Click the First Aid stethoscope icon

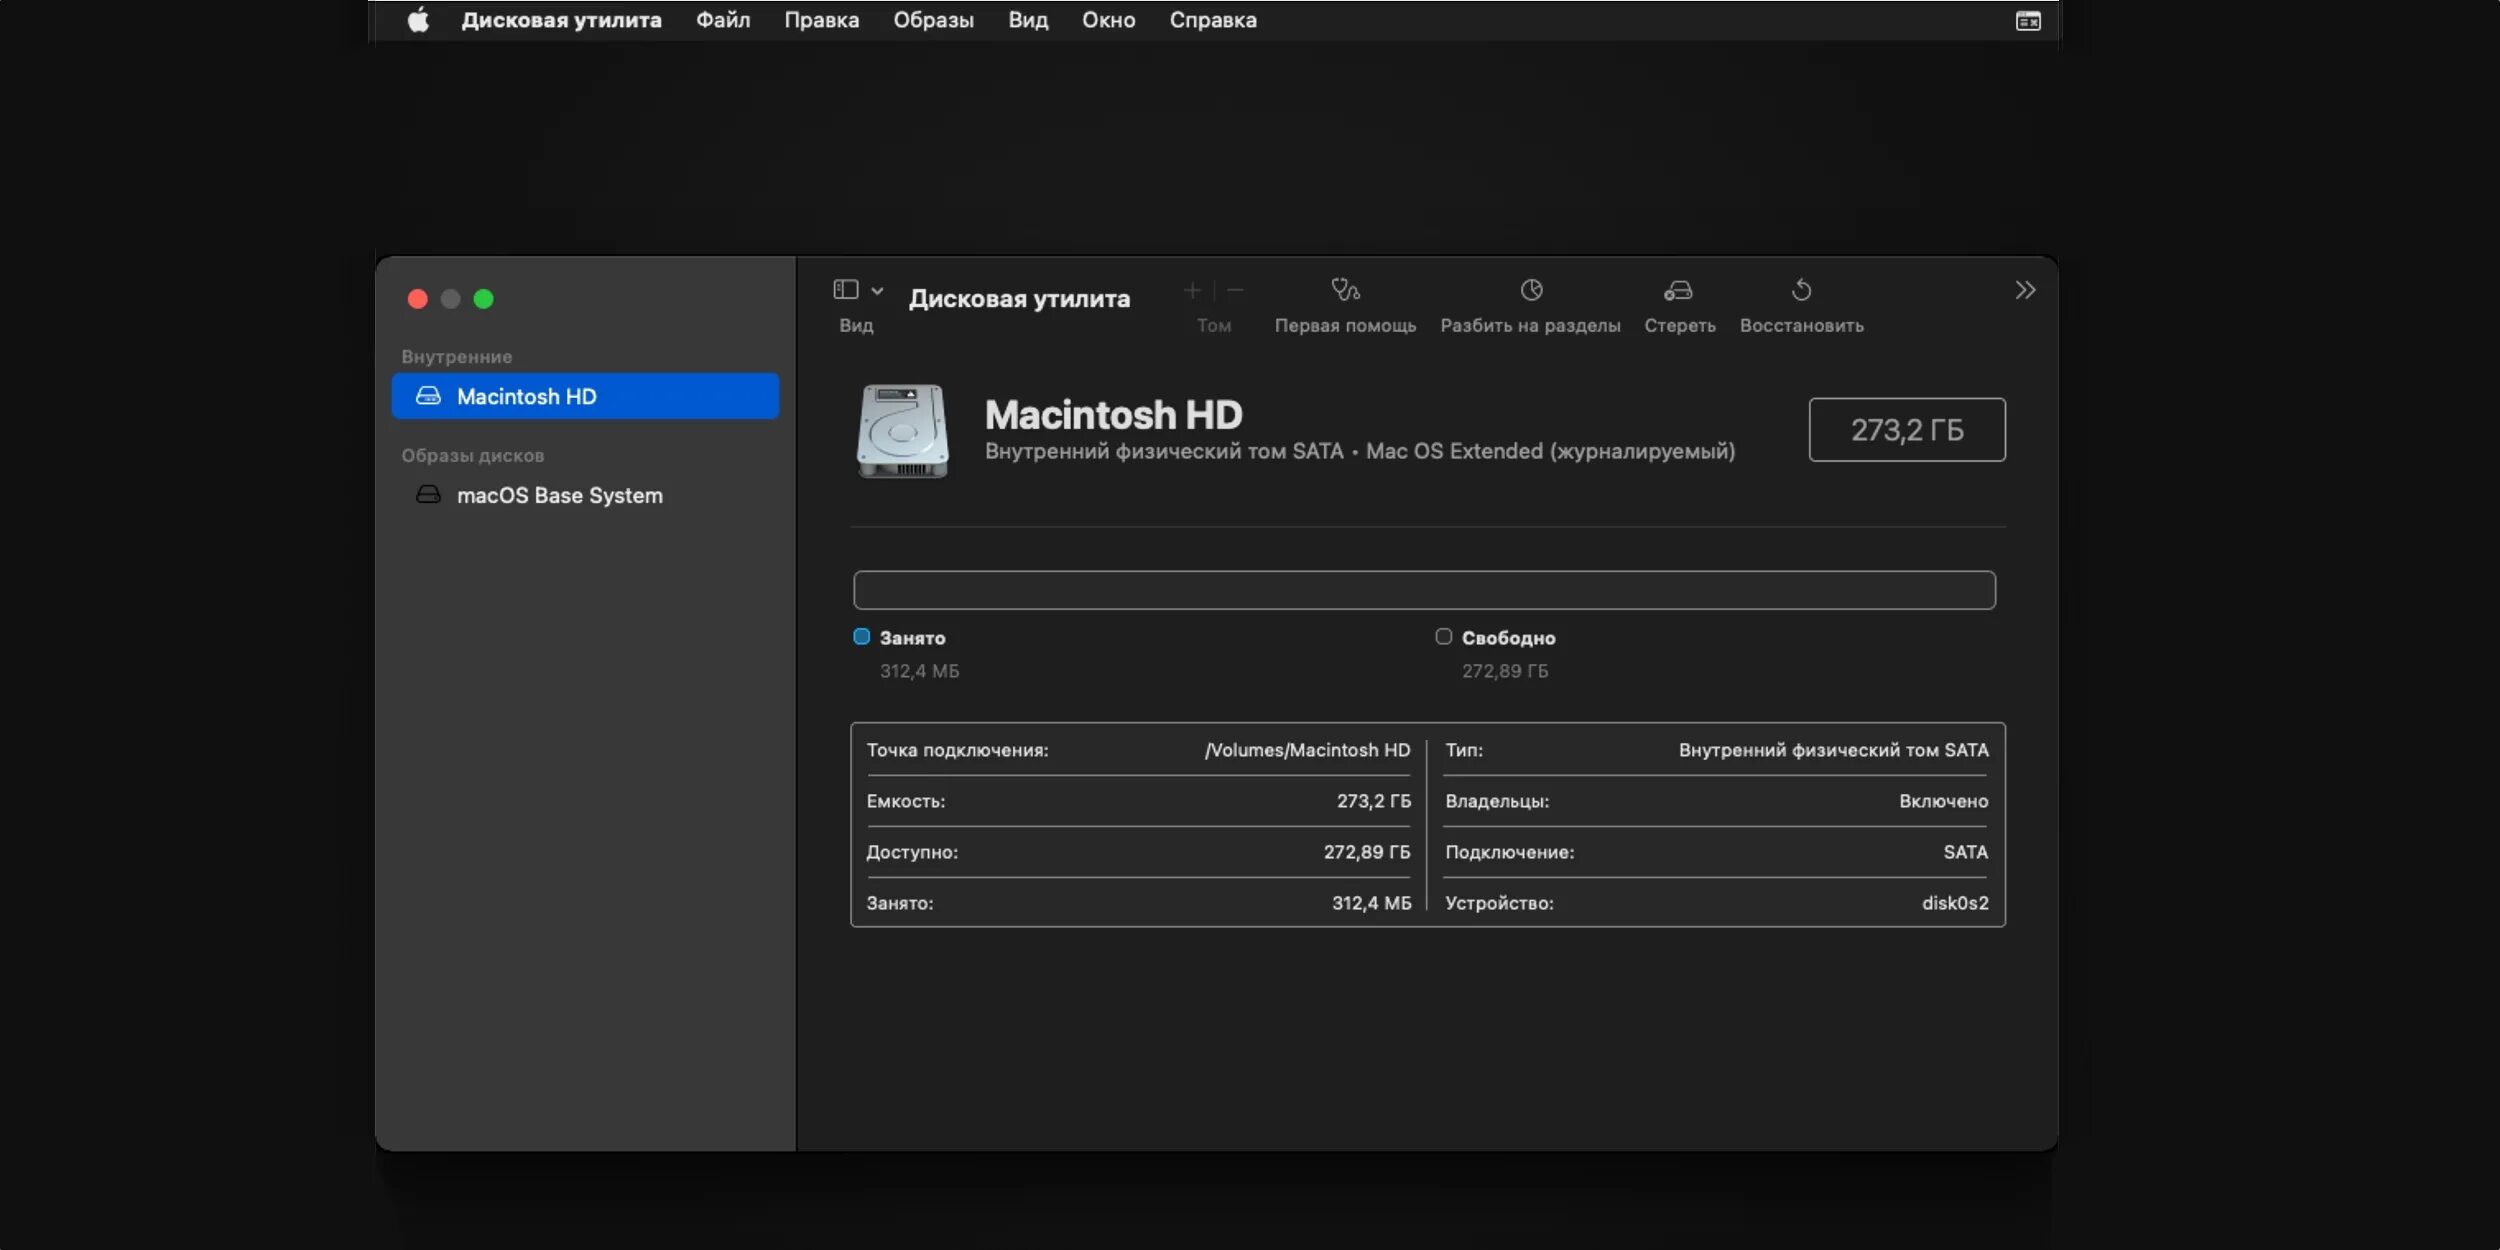pyautogui.click(x=1345, y=291)
